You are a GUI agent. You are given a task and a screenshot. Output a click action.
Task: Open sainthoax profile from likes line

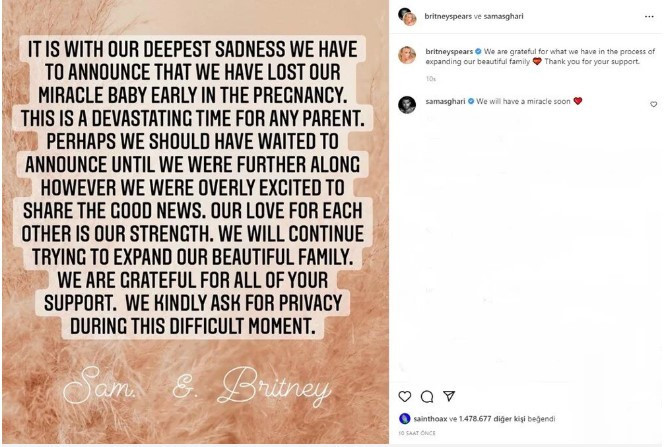(x=430, y=419)
